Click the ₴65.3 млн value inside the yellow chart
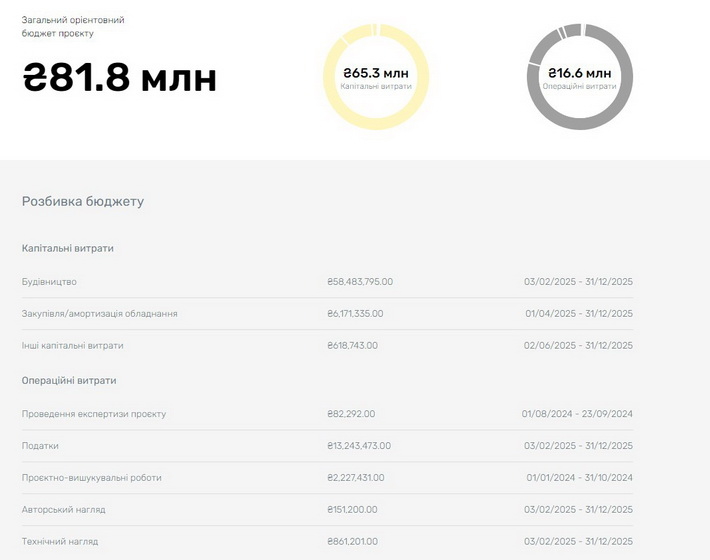This screenshot has height=560, width=710. 376,73
